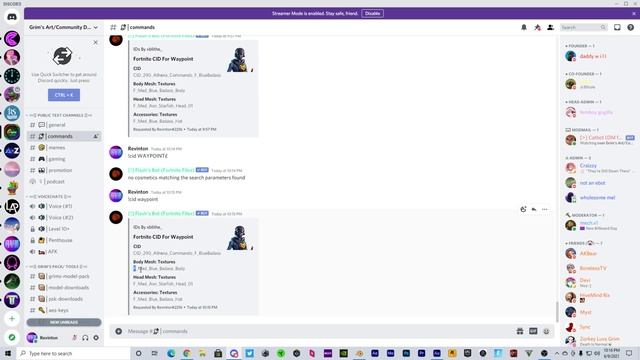
Task: Add reaction to bottom bot message
Action: (523, 209)
